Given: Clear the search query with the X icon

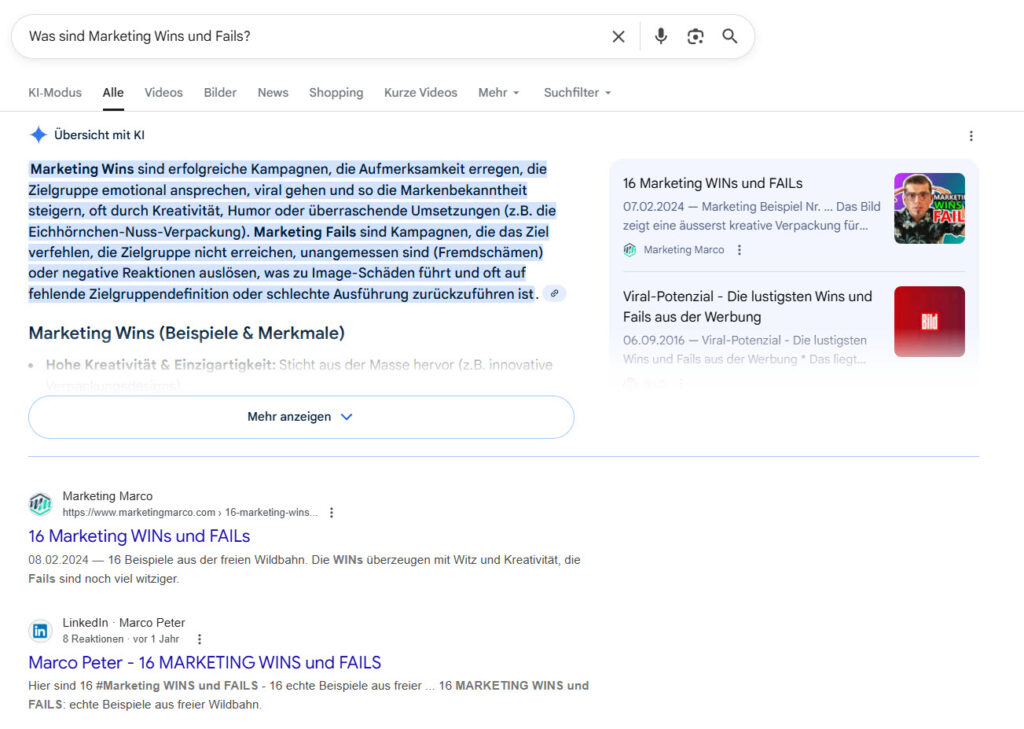Looking at the screenshot, I should tap(618, 36).
